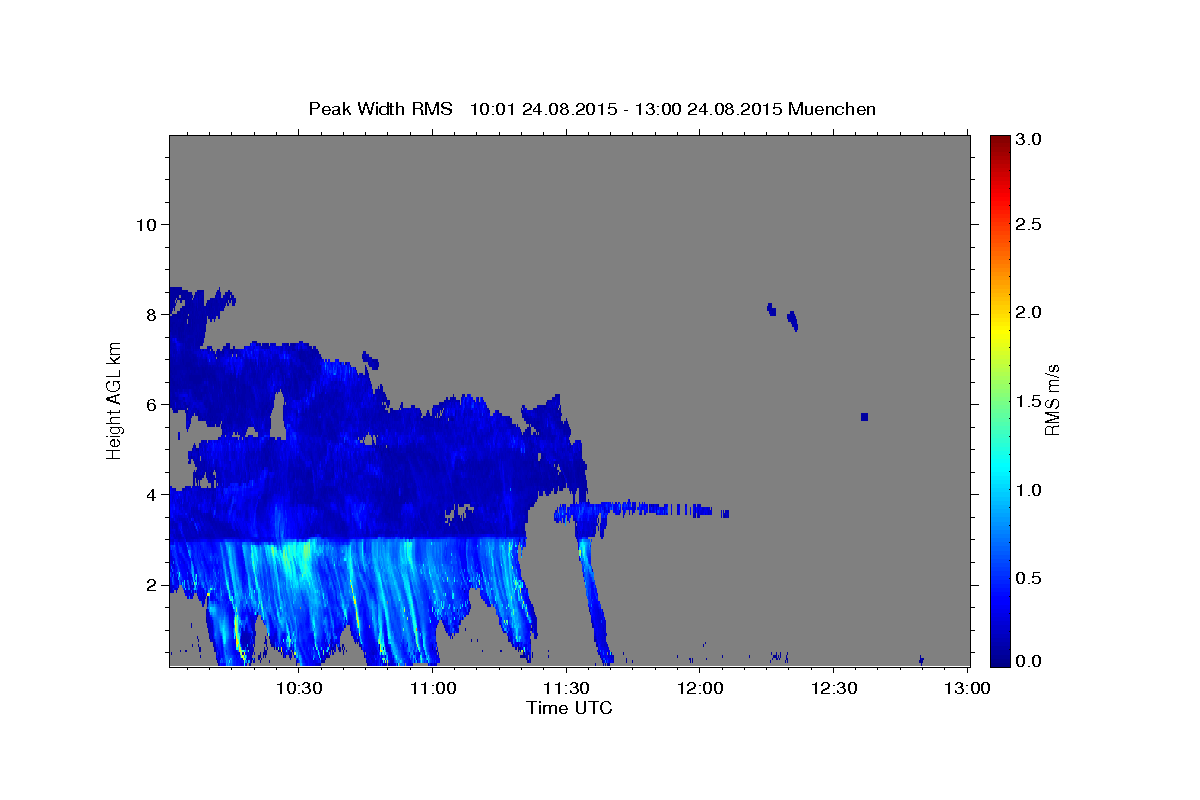This screenshot has height=800, width=1200.
Task: Click the isolated rain streak after 11:30
Action: (x=593, y=600)
